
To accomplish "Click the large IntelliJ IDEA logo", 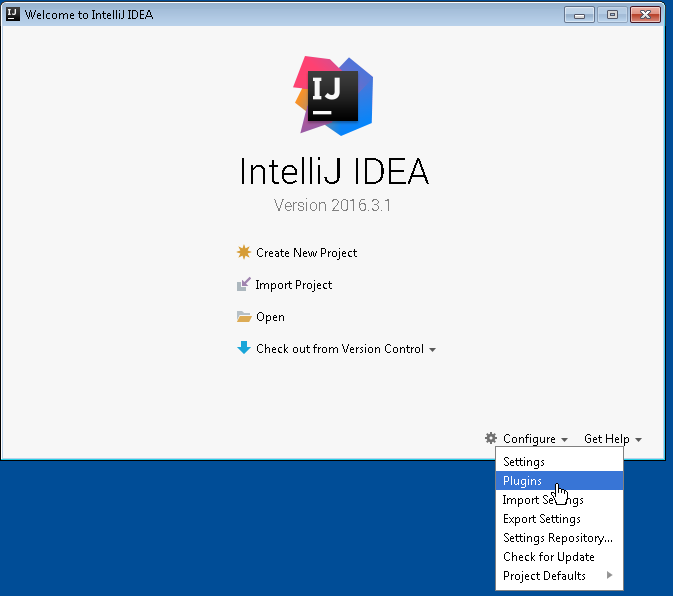I will coord(333,96).
